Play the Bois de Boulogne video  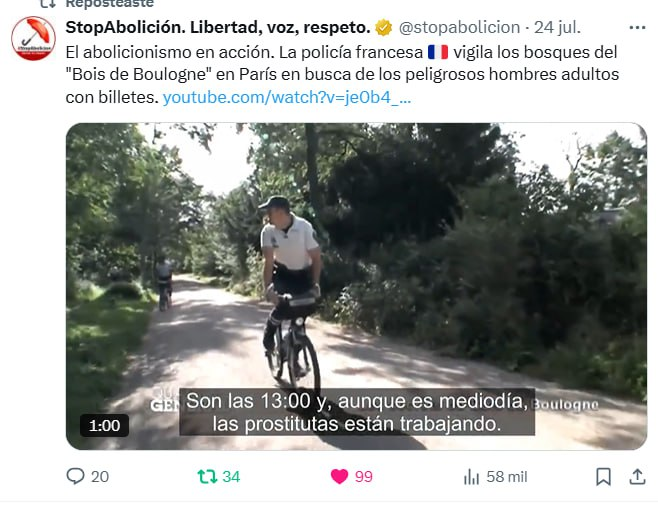pyautogui.click(x=356, y=286)
